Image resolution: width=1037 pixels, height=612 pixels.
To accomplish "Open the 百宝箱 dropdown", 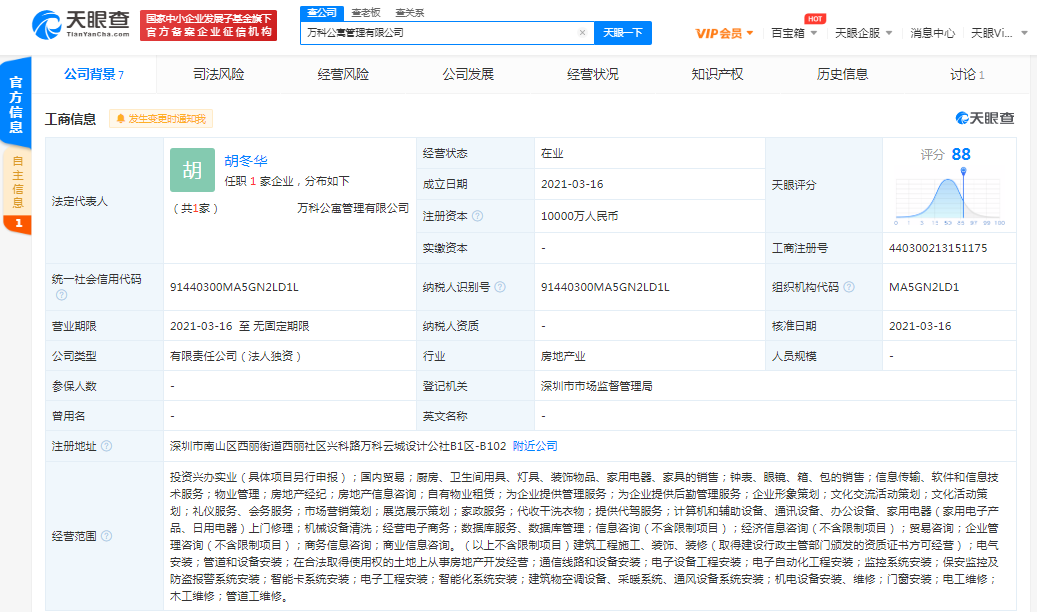I will pyautogui.click(x=794, y=33).
